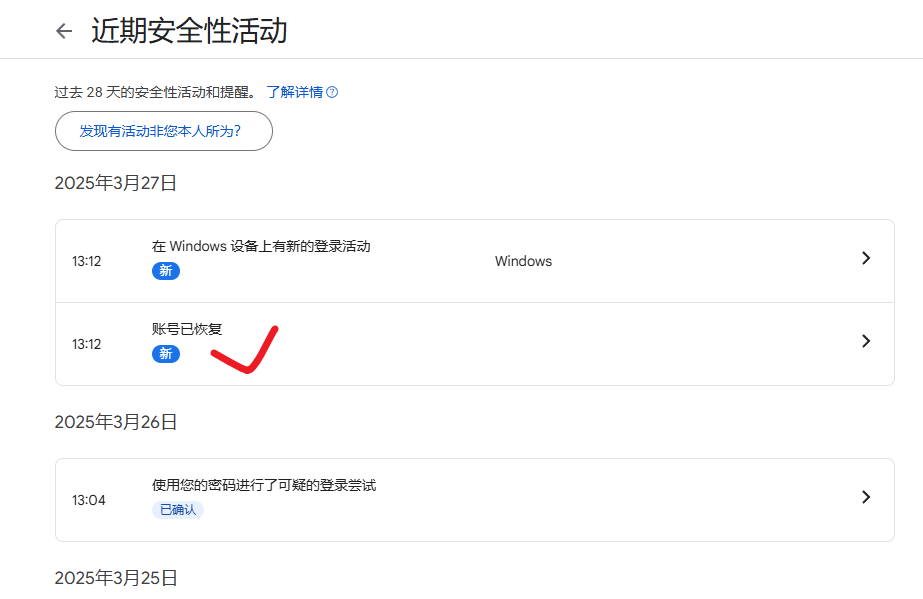Open the 了解详情 link
Screen dimensions: 923x599
pyautogui.click(x=294, y=92)
